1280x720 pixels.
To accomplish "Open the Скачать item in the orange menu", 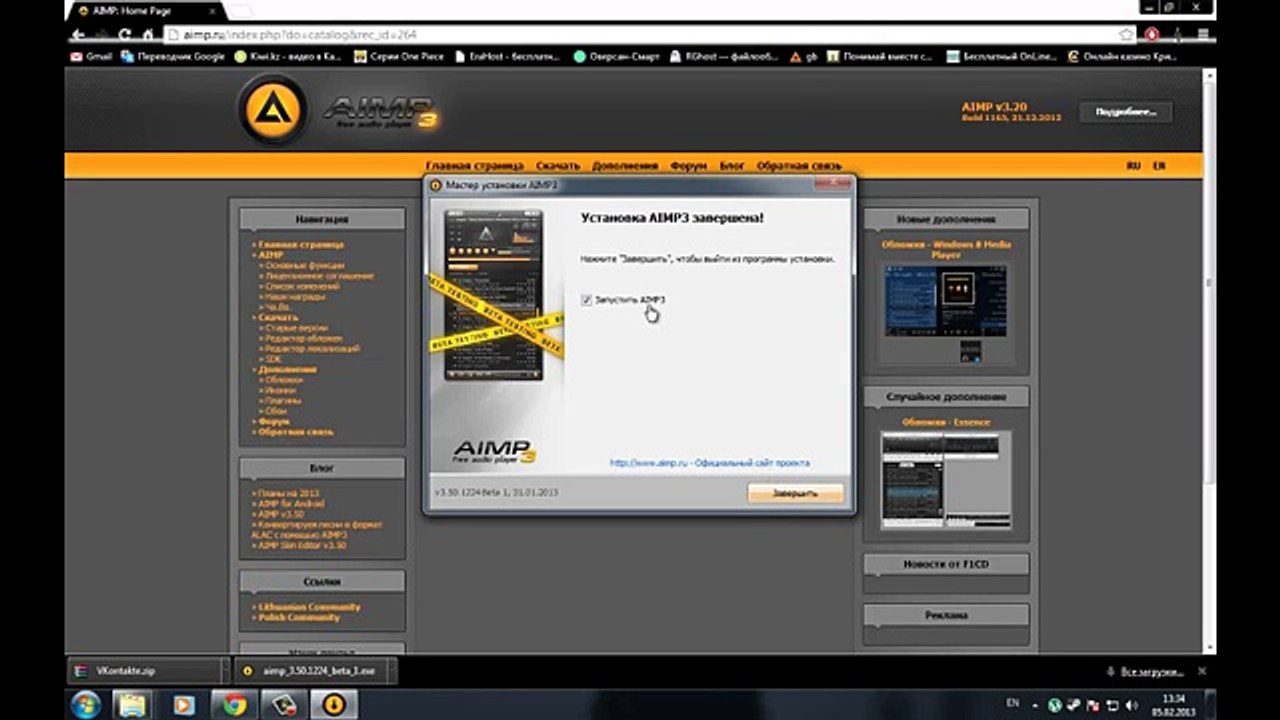I will coord(557,166).
